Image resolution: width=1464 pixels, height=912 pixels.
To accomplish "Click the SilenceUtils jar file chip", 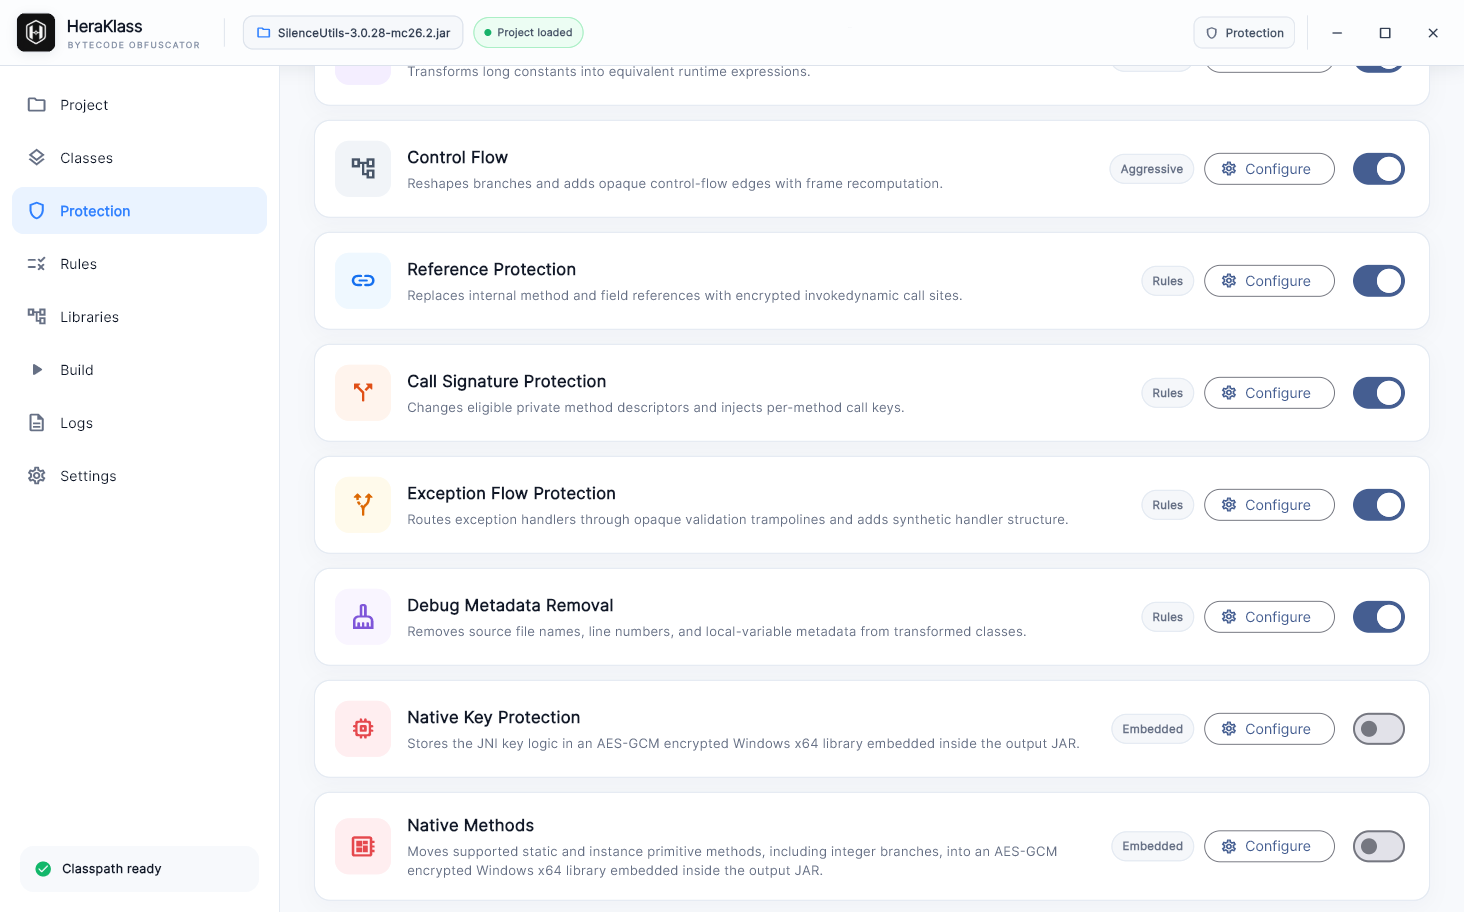I will point(353,33).
